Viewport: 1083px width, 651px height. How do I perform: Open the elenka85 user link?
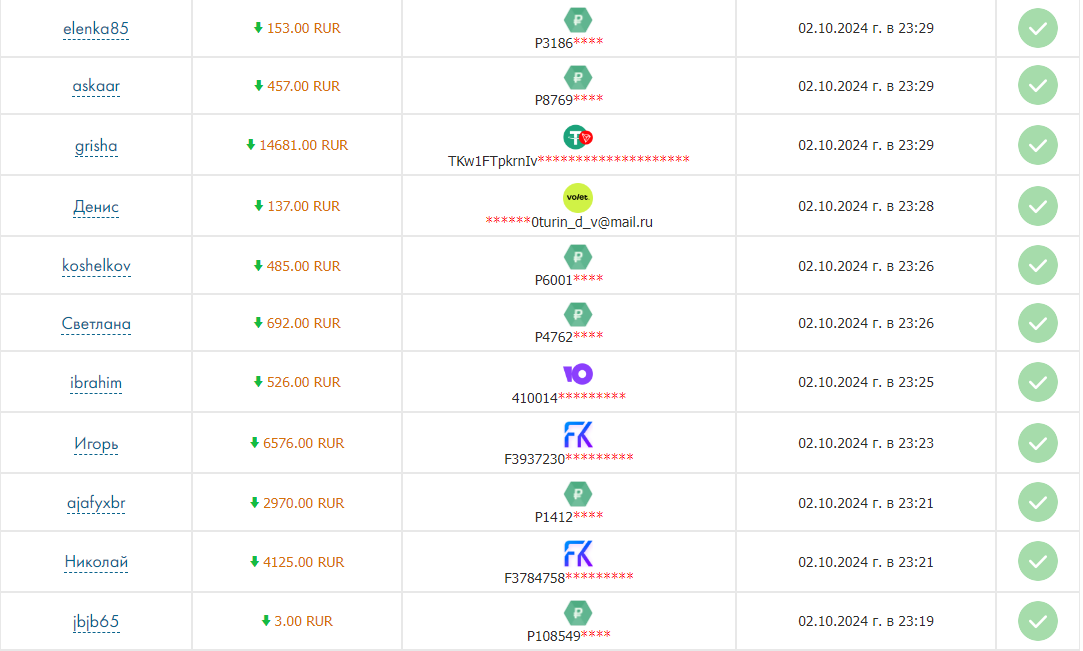coord(96,29)
